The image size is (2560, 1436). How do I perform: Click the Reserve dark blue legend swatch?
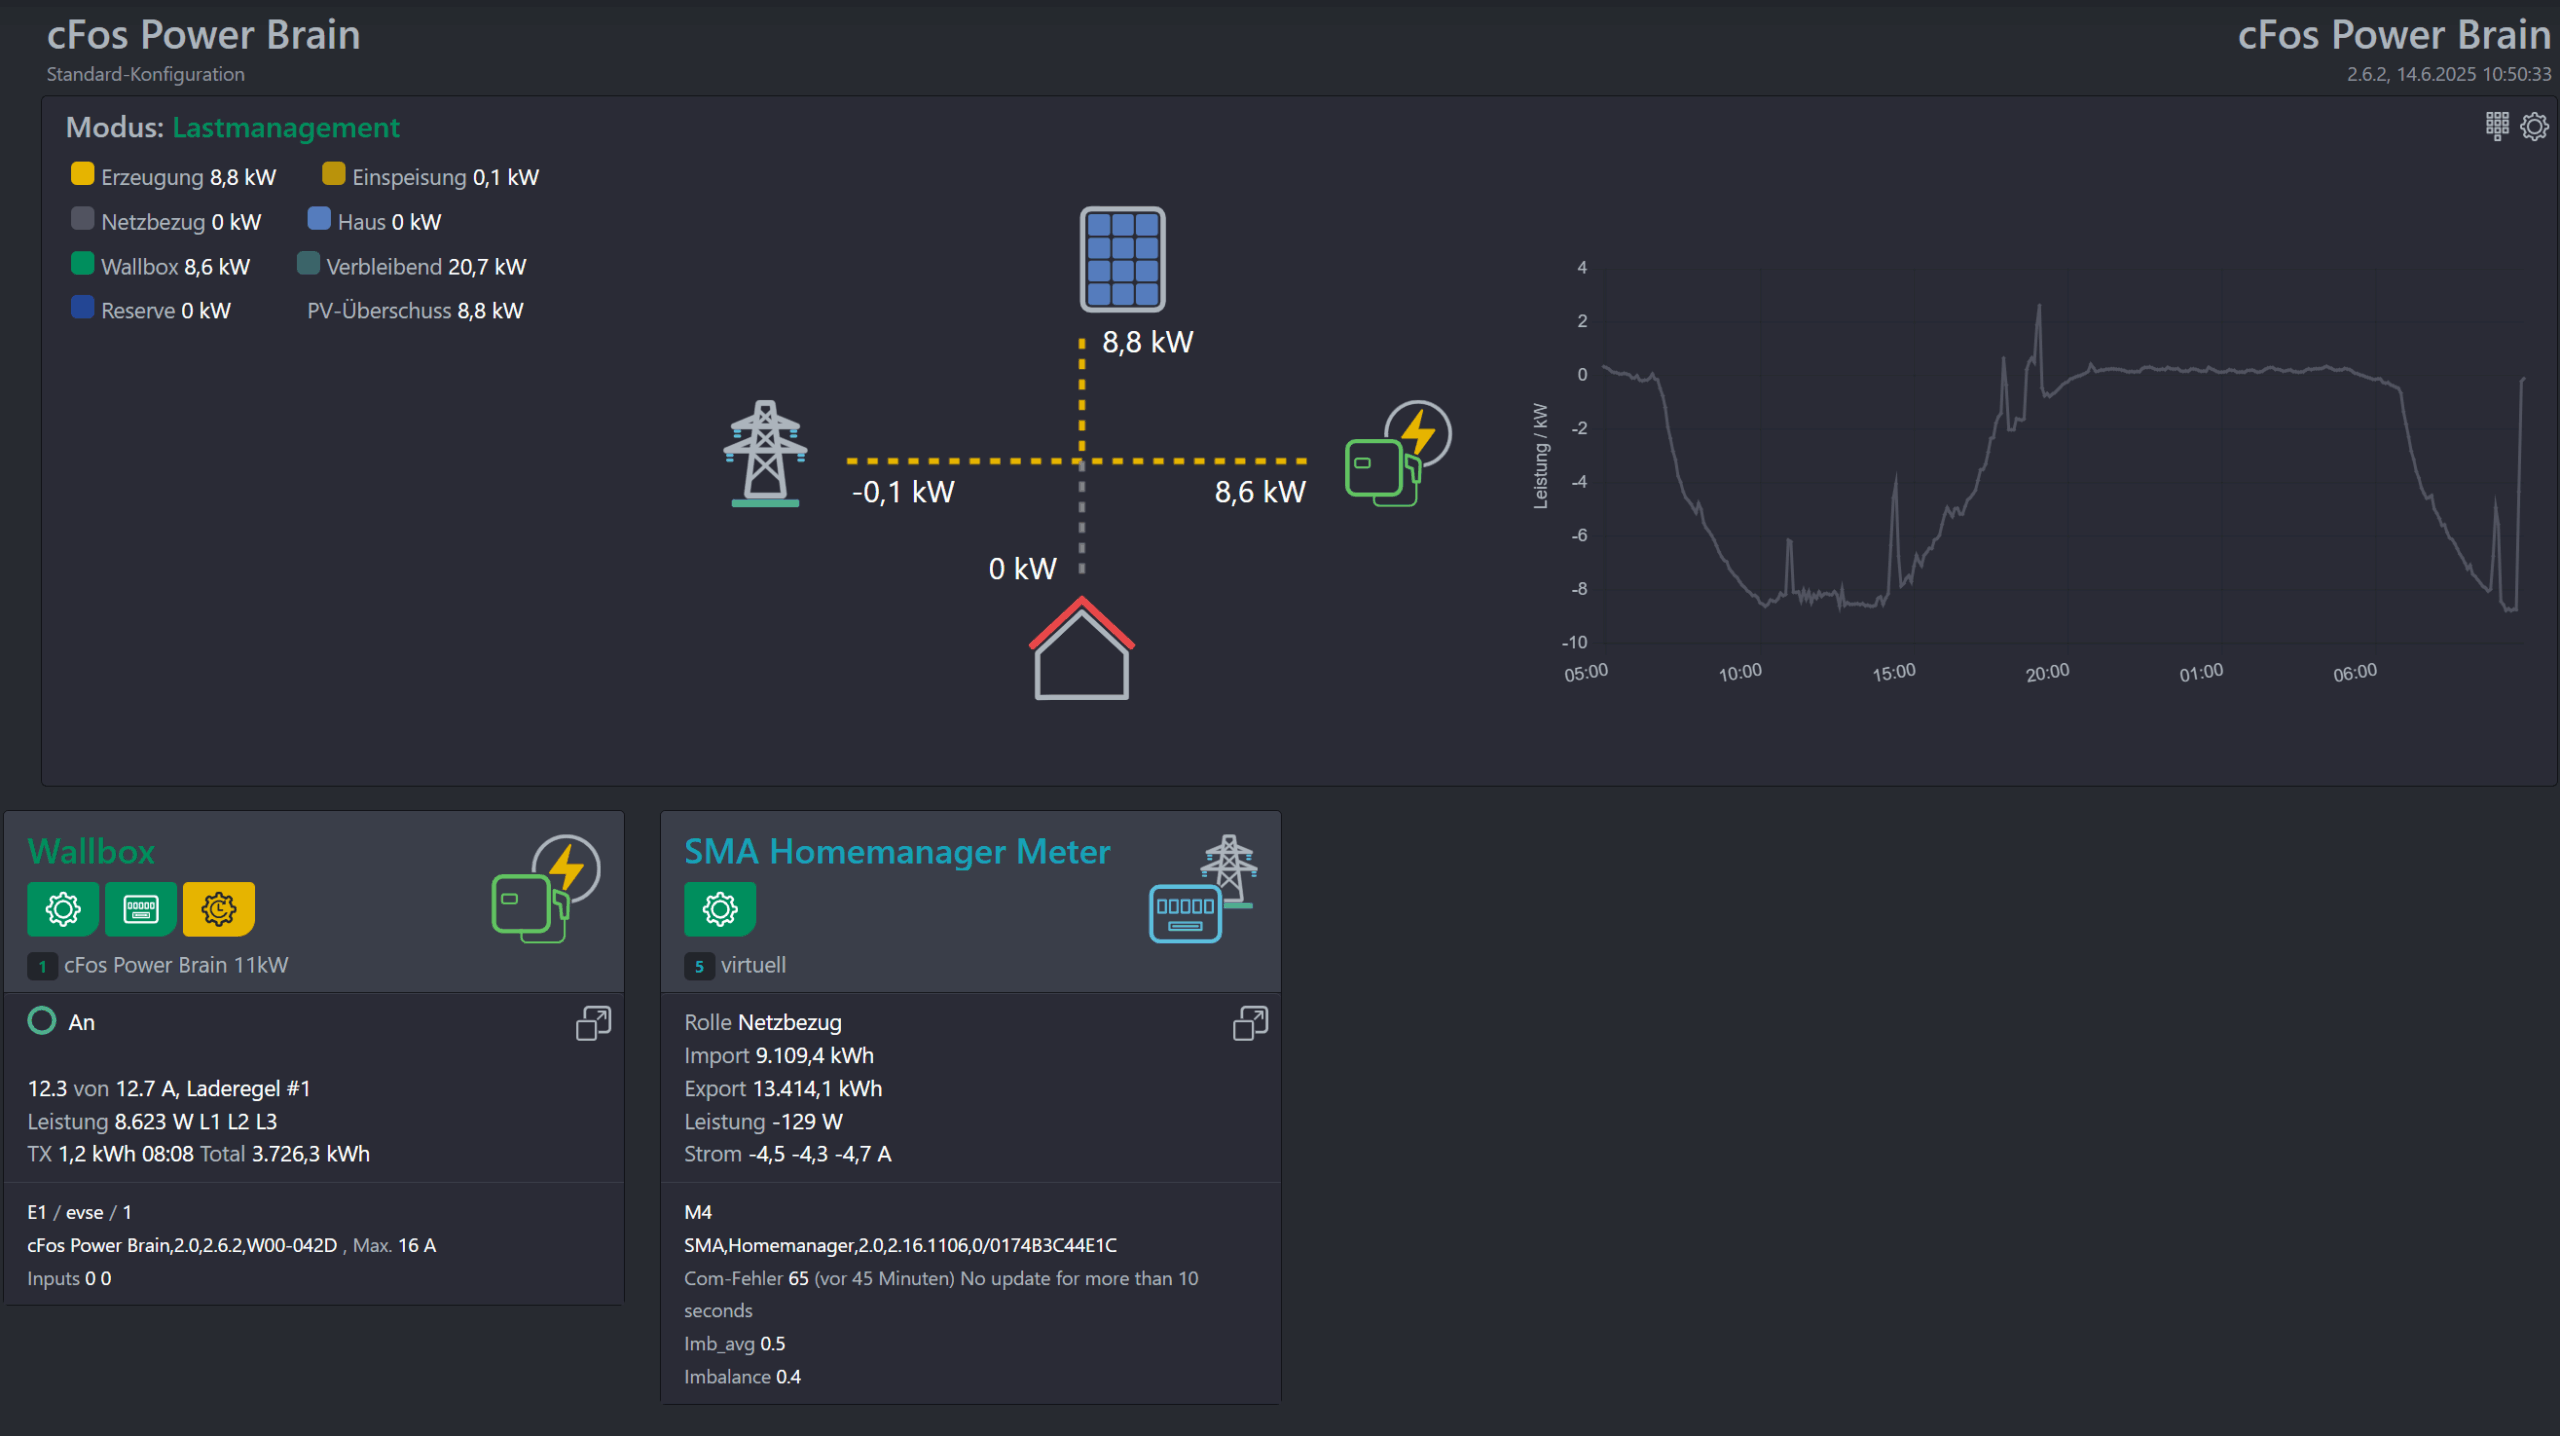coord(83,307)
